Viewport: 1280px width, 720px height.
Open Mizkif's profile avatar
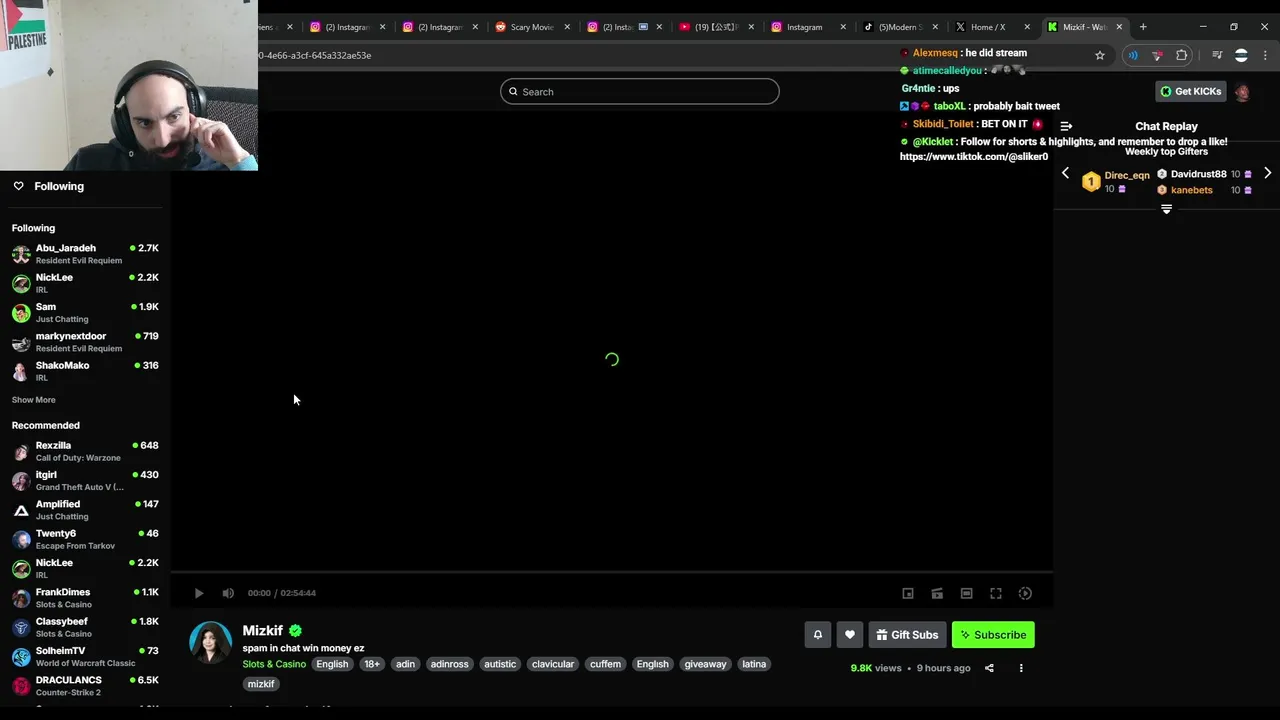(211, 642)
